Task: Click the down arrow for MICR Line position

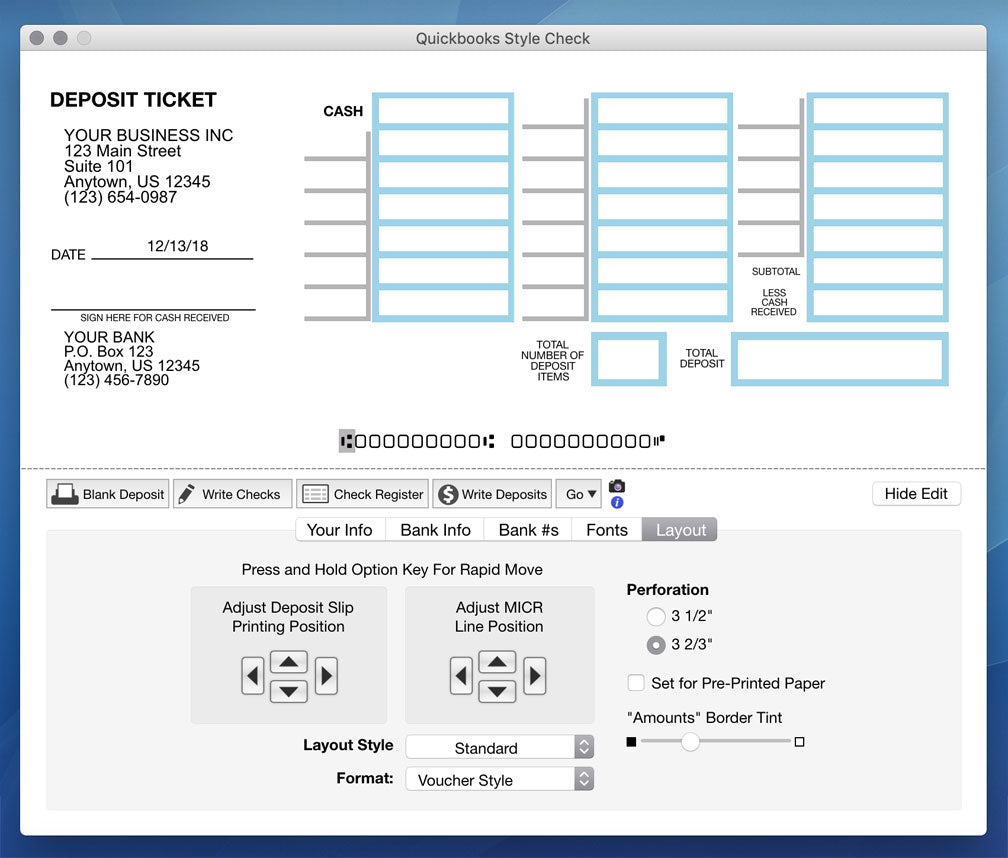Action: pyautogui.click(x=497, y=691)
